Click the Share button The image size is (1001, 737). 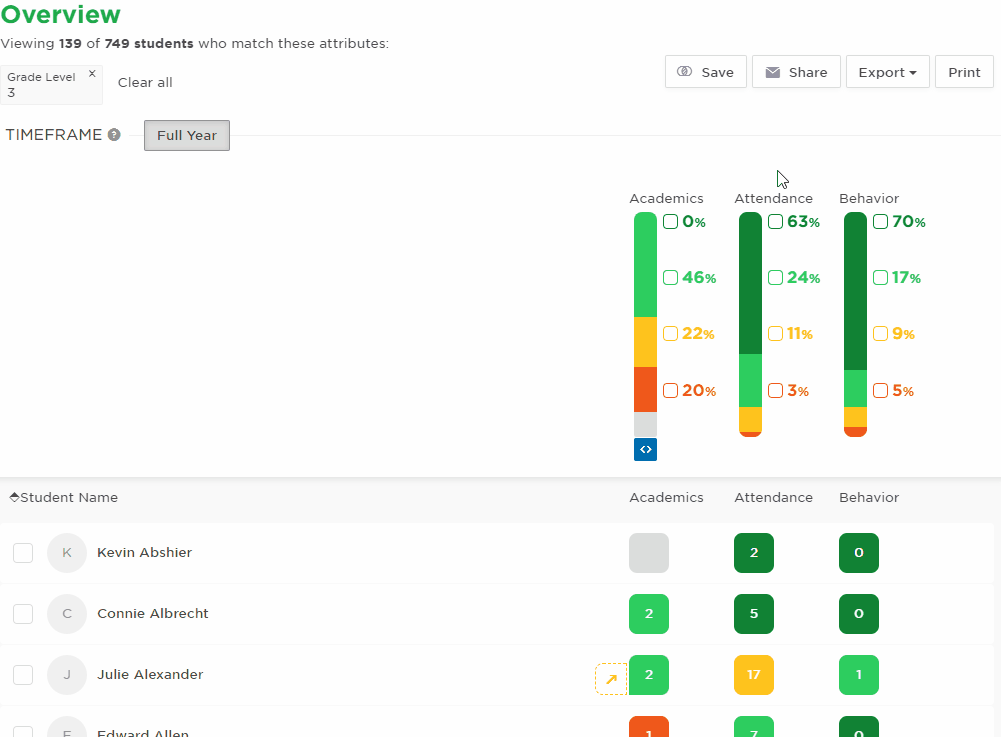point(796,72)
